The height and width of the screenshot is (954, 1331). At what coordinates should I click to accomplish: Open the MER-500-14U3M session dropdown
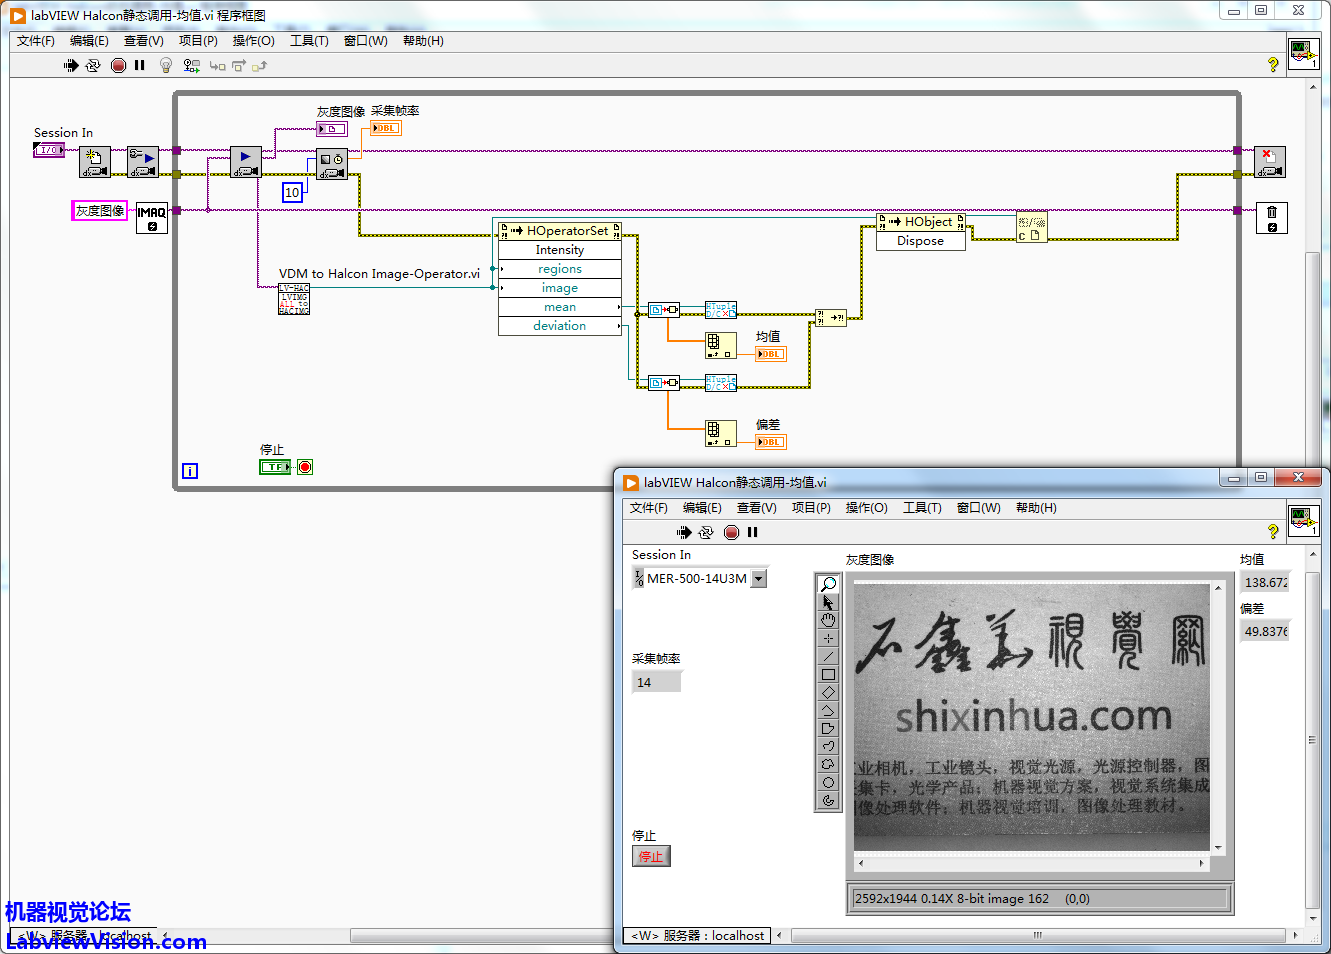click(x=758, y=578)
